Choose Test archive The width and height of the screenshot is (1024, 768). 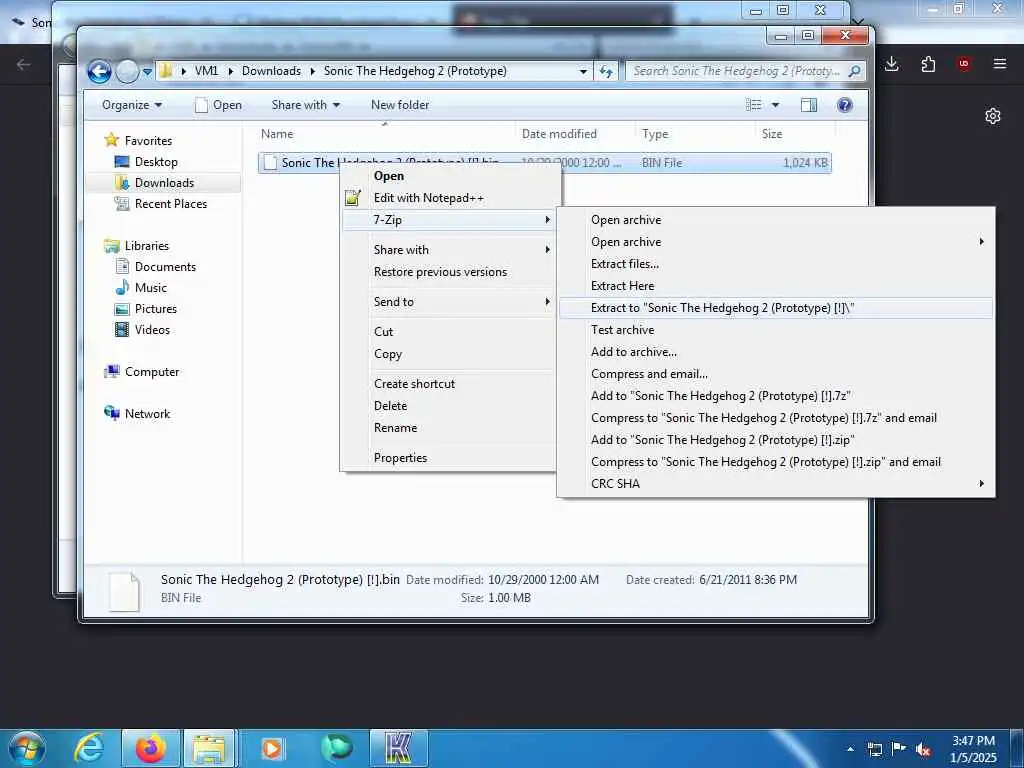(x=776, y=330)
